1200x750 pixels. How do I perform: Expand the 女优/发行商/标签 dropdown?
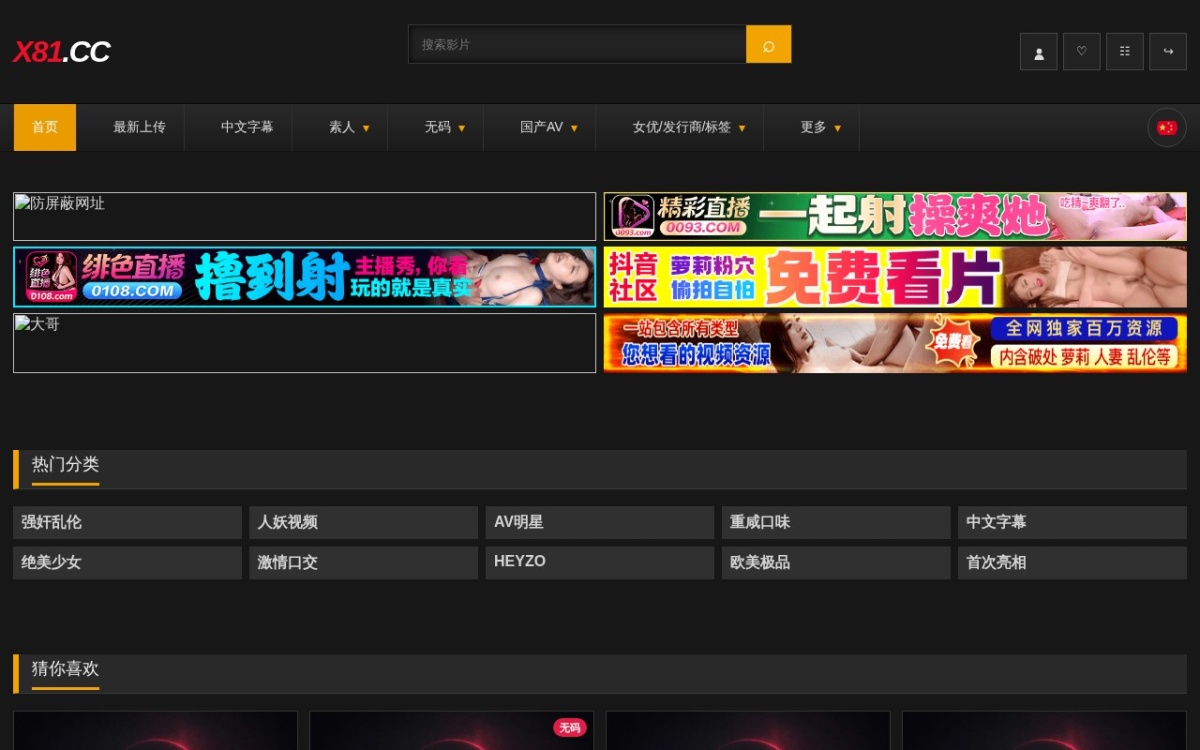pos(689,128)
